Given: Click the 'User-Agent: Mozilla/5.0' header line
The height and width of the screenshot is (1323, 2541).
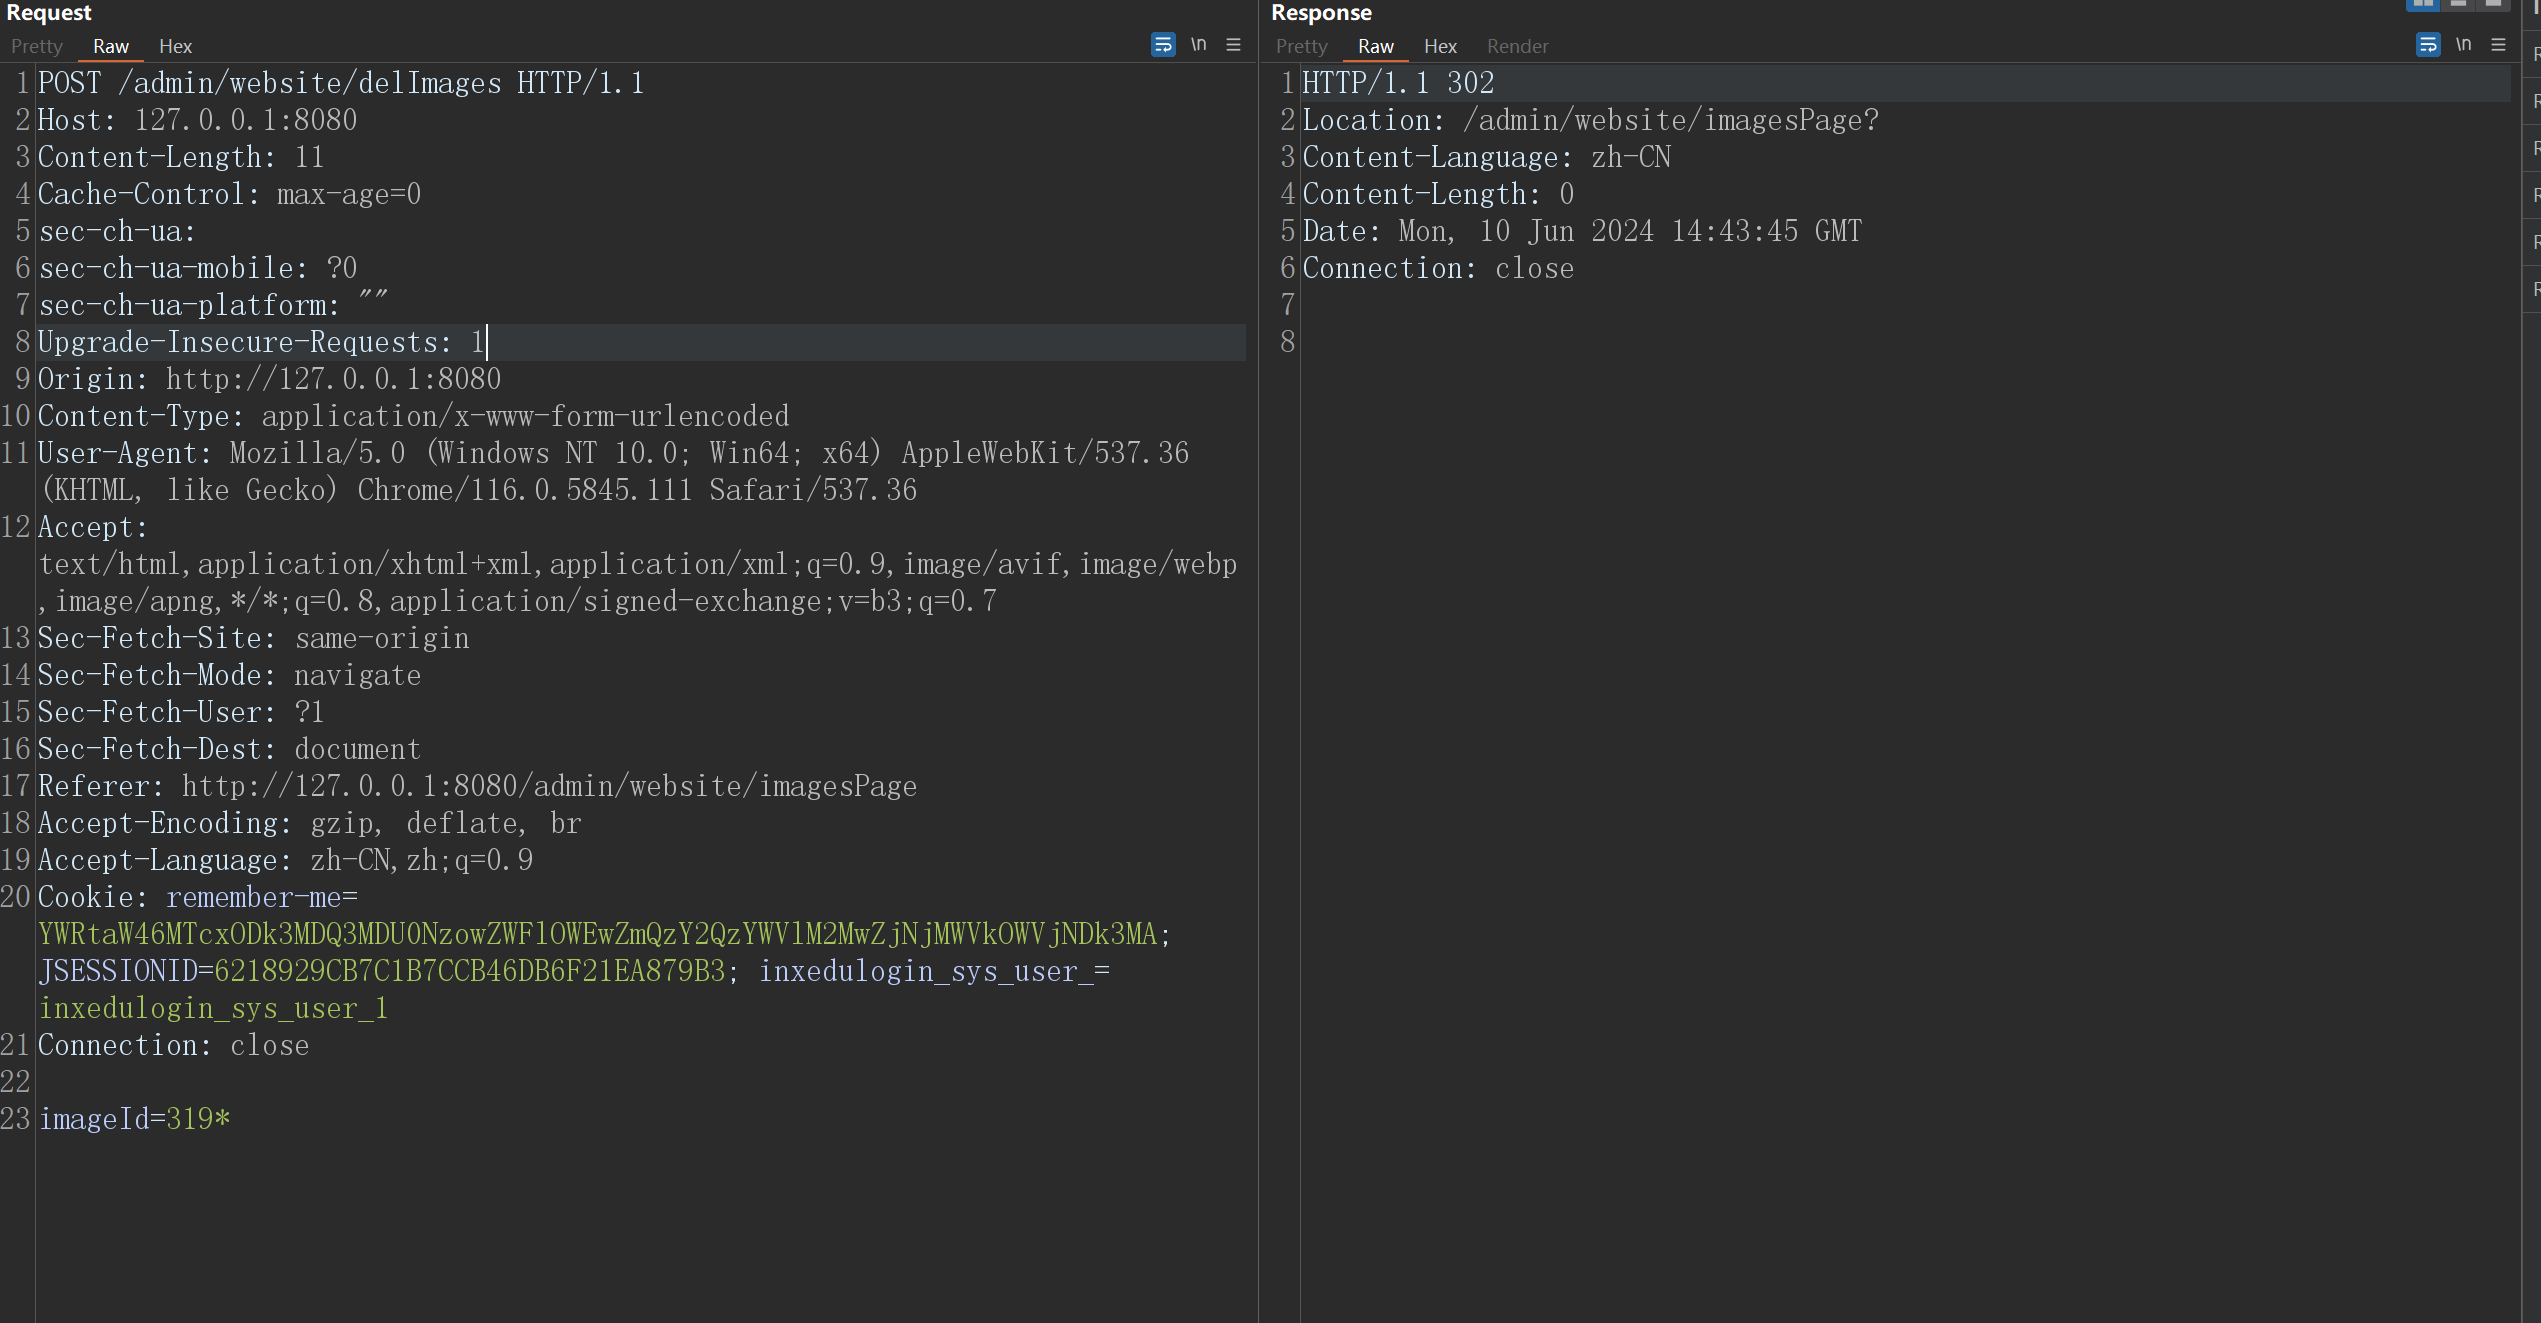Looking at the screenshot, I should [614, 453].
